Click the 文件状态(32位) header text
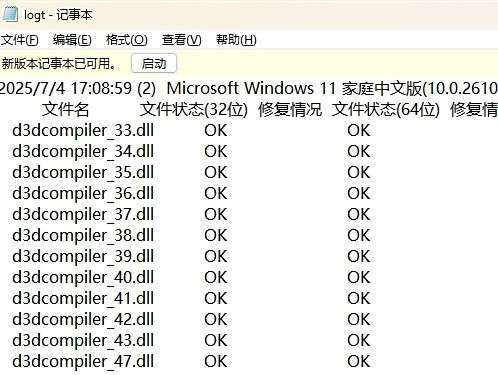Screen dimensions: 498x375 point(194,109)
